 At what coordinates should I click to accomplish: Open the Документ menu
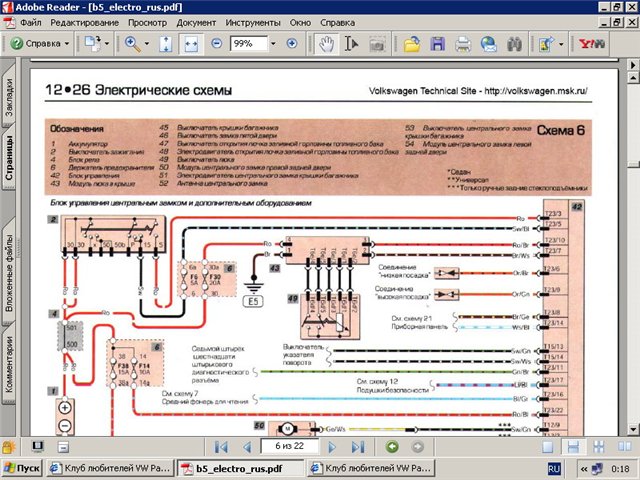coord(196,23)
